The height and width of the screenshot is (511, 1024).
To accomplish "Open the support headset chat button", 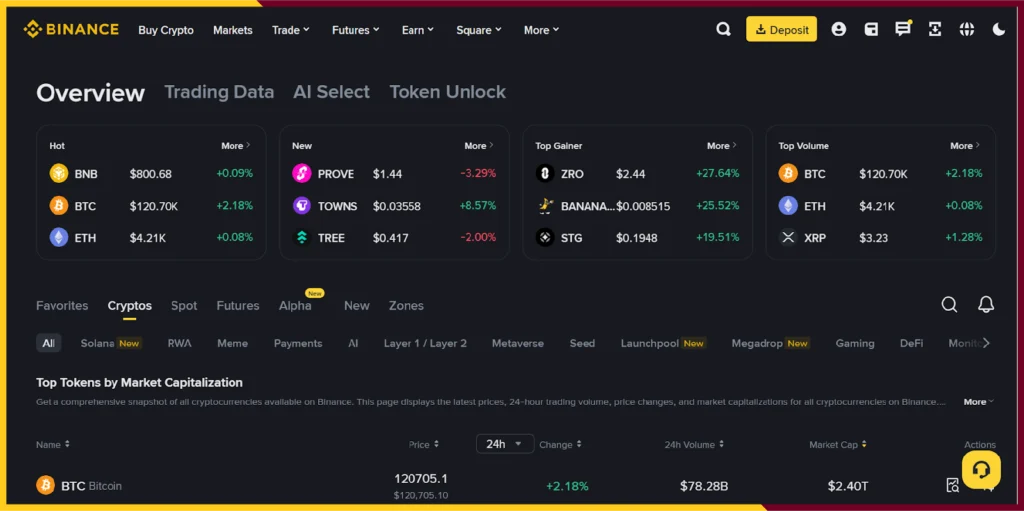I will (981, 470).
